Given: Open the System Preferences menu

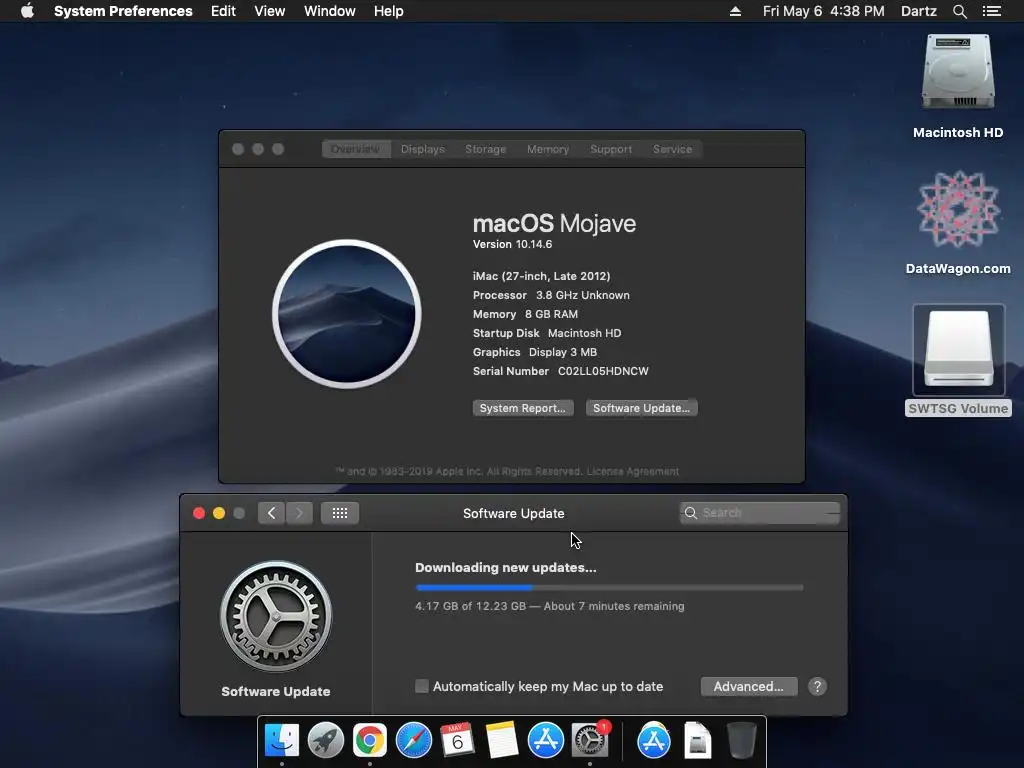Looking at the screenshot, I should (123, 11).
